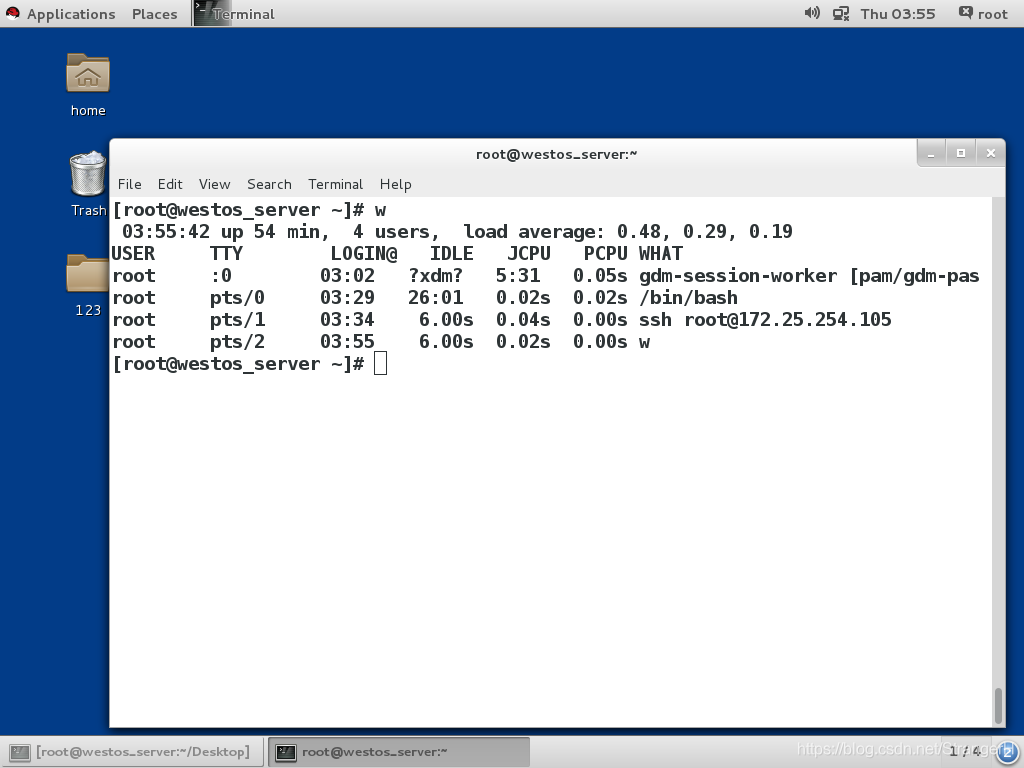Click the workspace switcher indicator

[x=964, y=752]
